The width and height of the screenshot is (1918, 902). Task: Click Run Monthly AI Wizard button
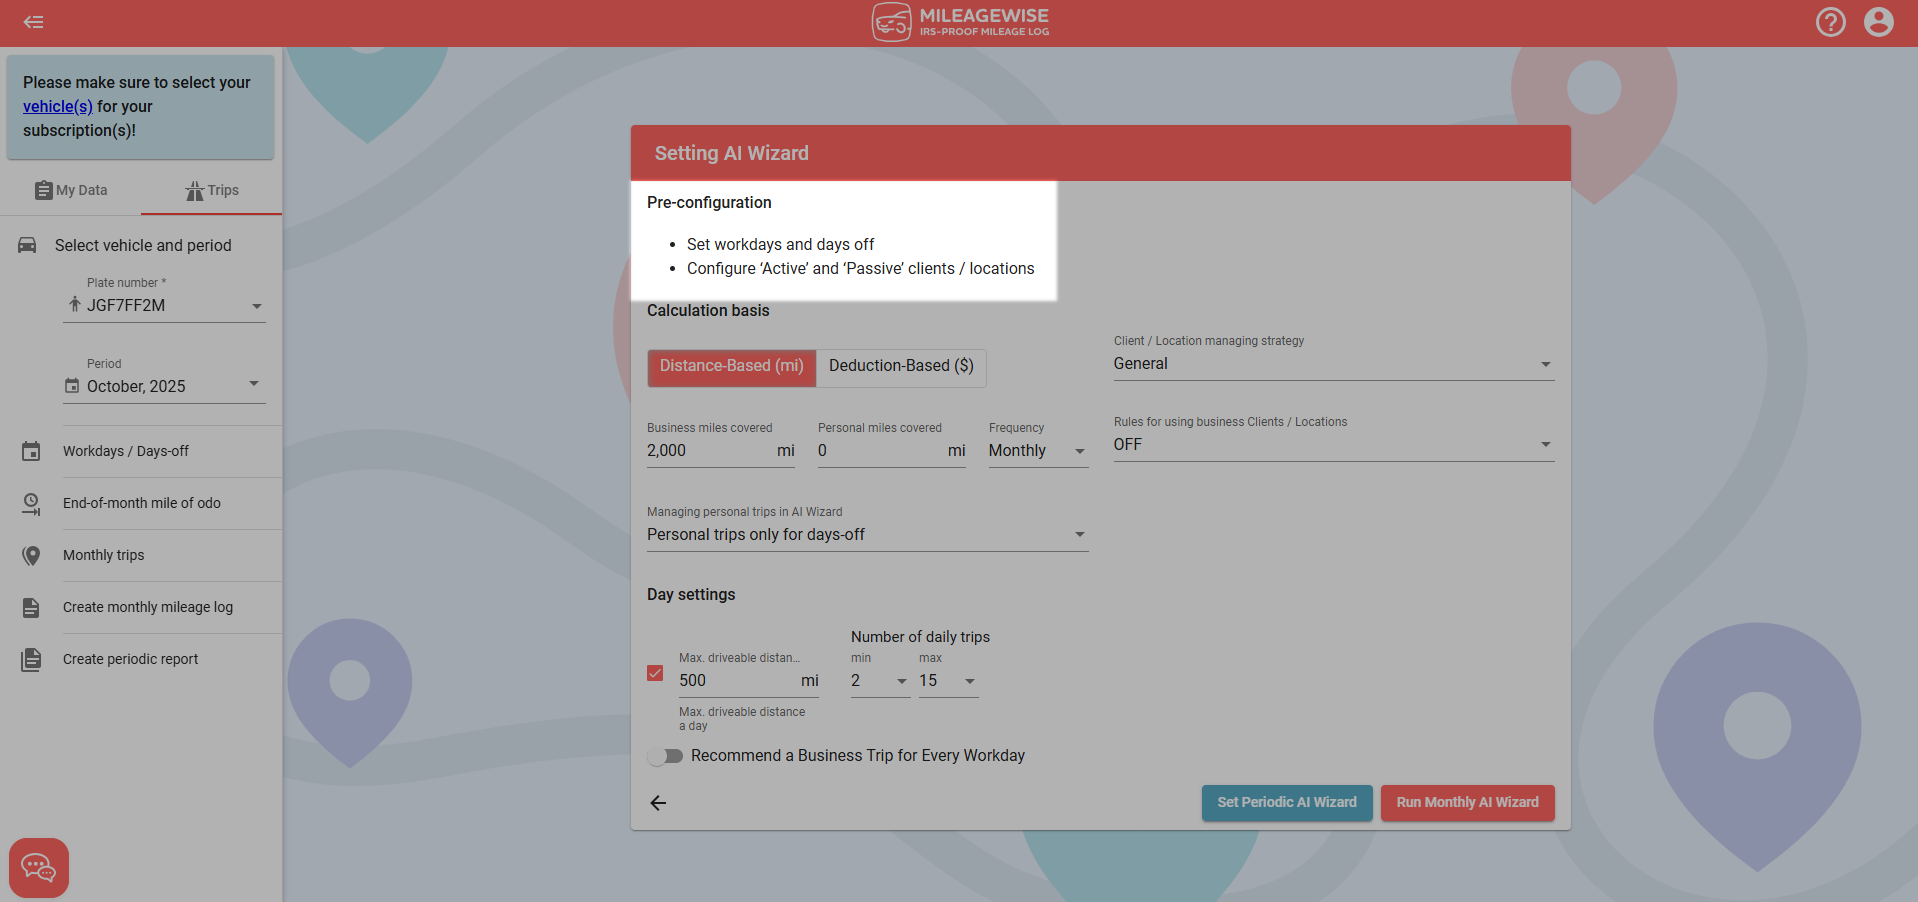[x=1467, y=803]
